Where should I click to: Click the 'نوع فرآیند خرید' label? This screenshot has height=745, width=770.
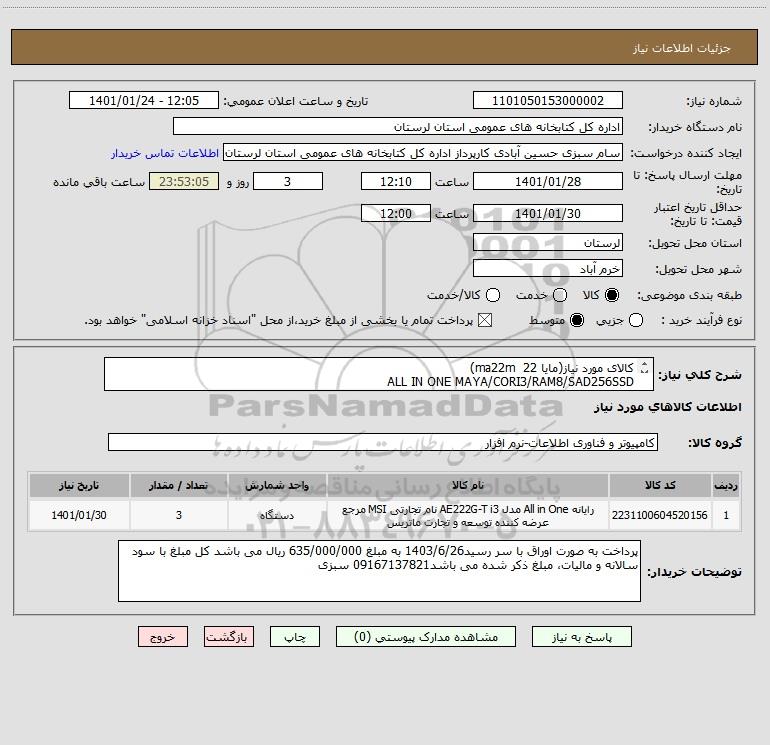701,320
